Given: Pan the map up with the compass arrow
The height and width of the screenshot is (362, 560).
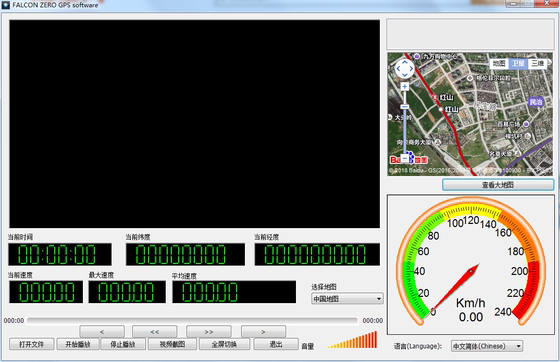Looking at the screenshot, I should tap(405, 62).
